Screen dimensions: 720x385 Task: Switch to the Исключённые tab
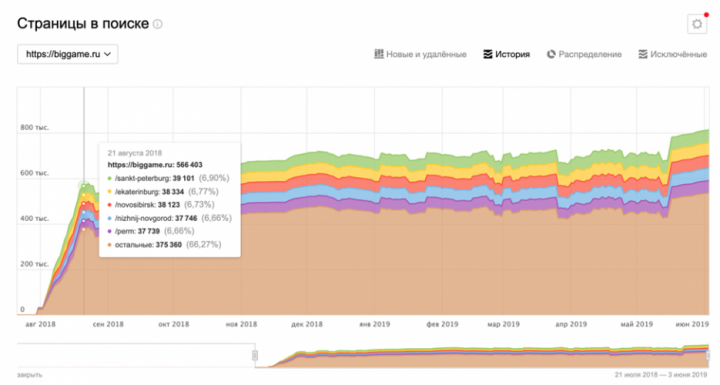point(673,54)
